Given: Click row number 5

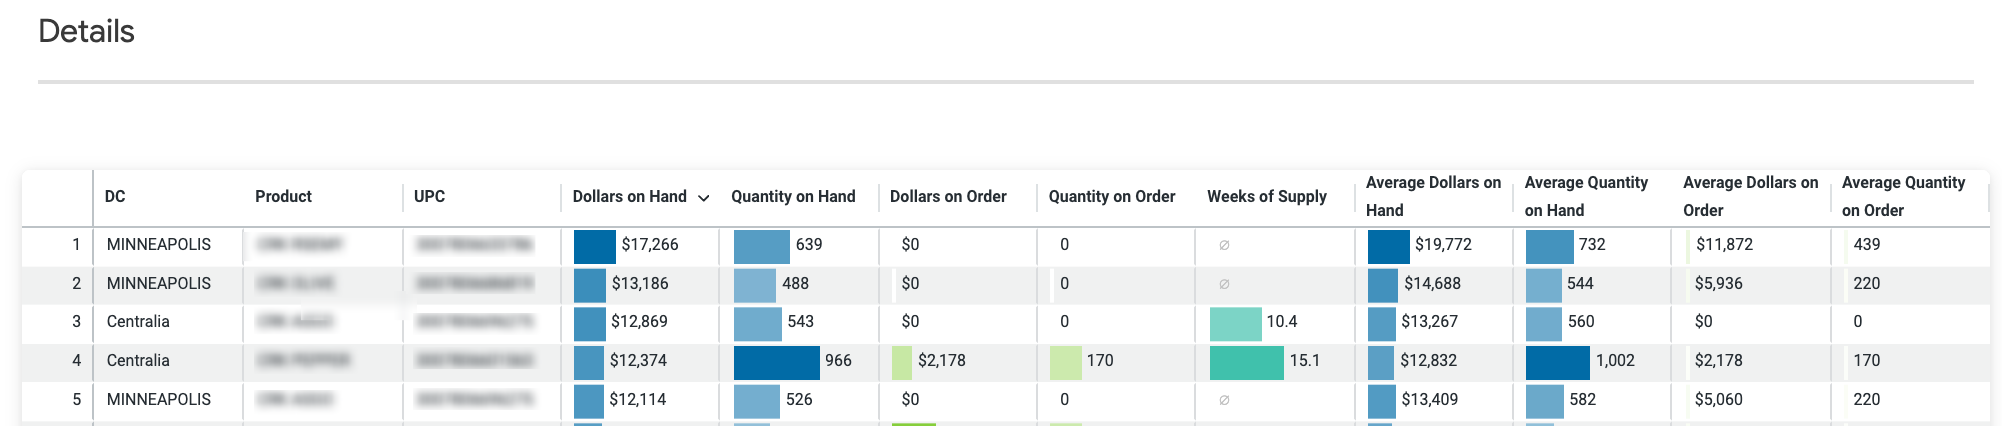Looking at the screenshot, I should coord(76,399).
